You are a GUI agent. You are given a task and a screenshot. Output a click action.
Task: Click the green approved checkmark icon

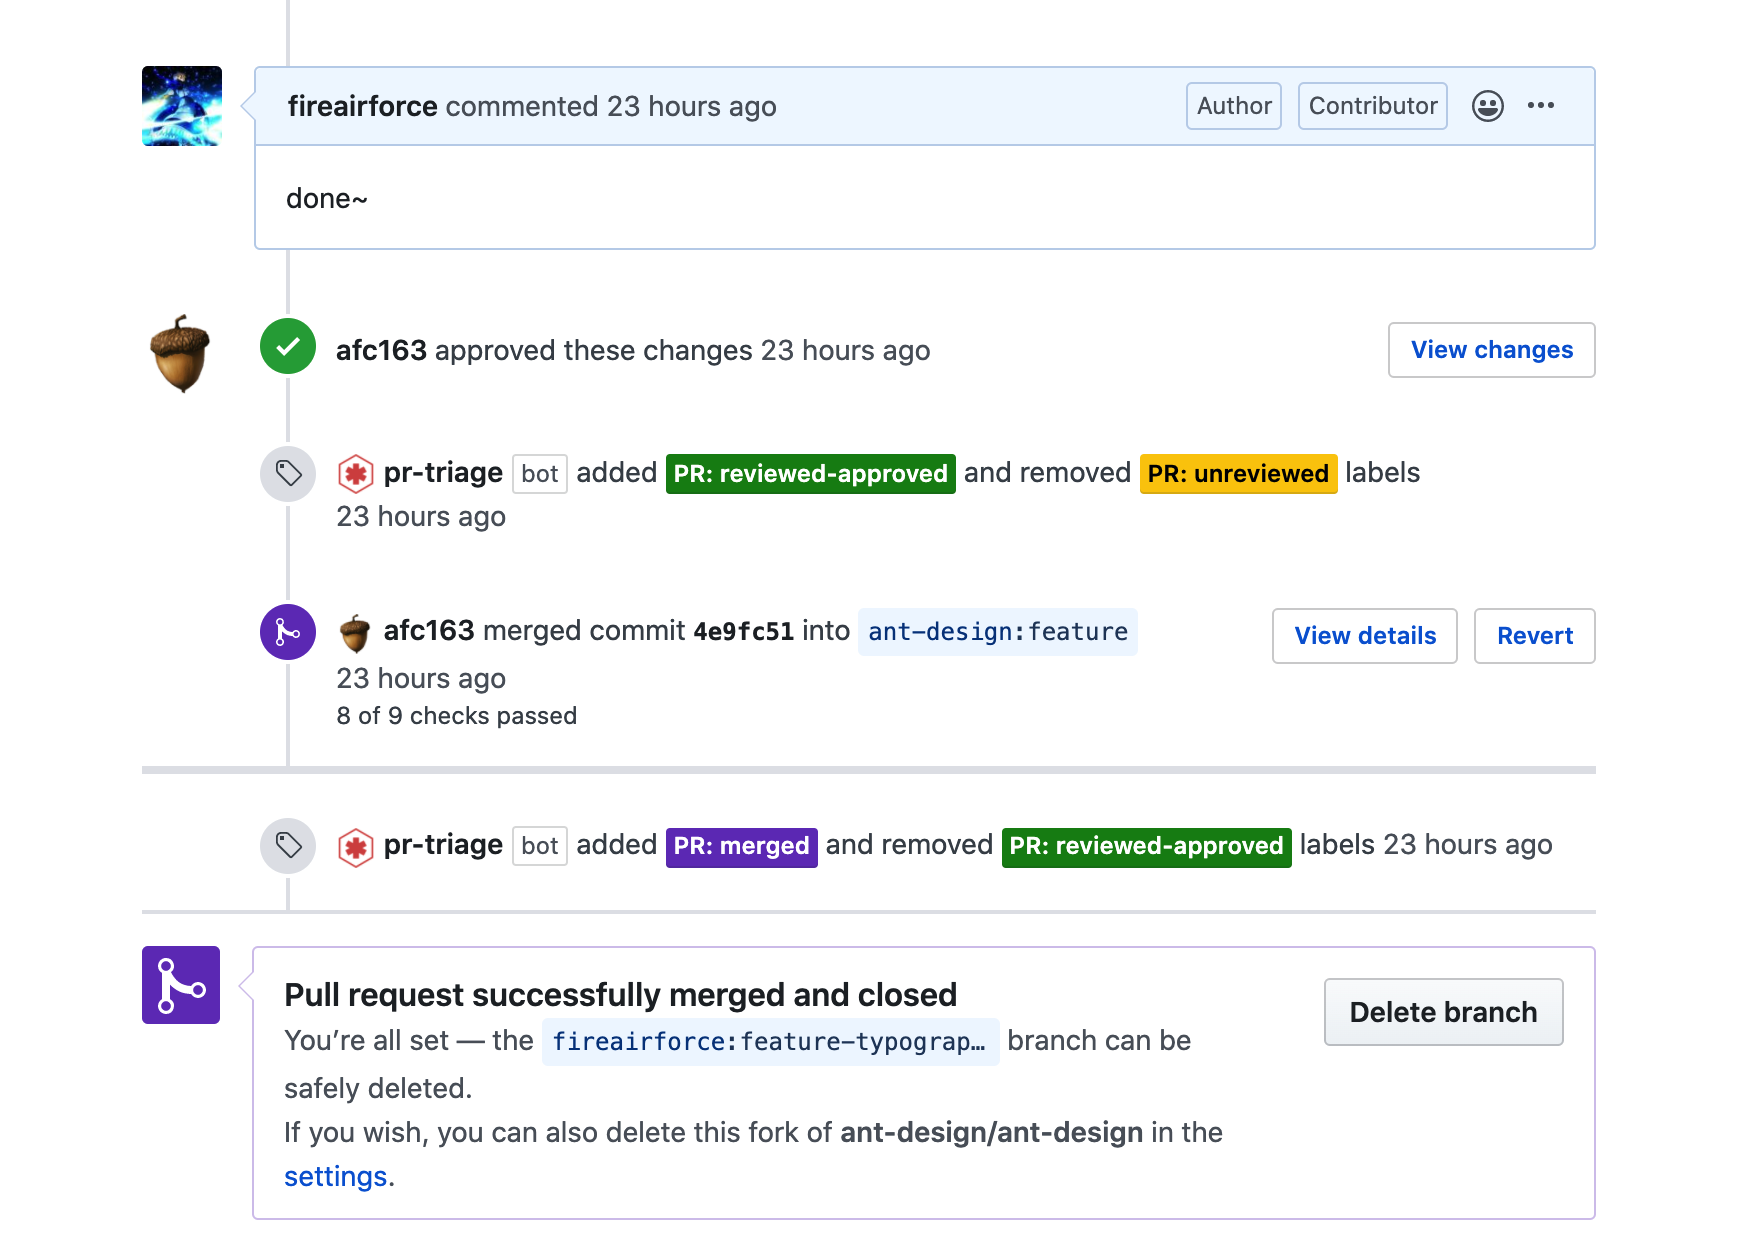tap(288, 346)
